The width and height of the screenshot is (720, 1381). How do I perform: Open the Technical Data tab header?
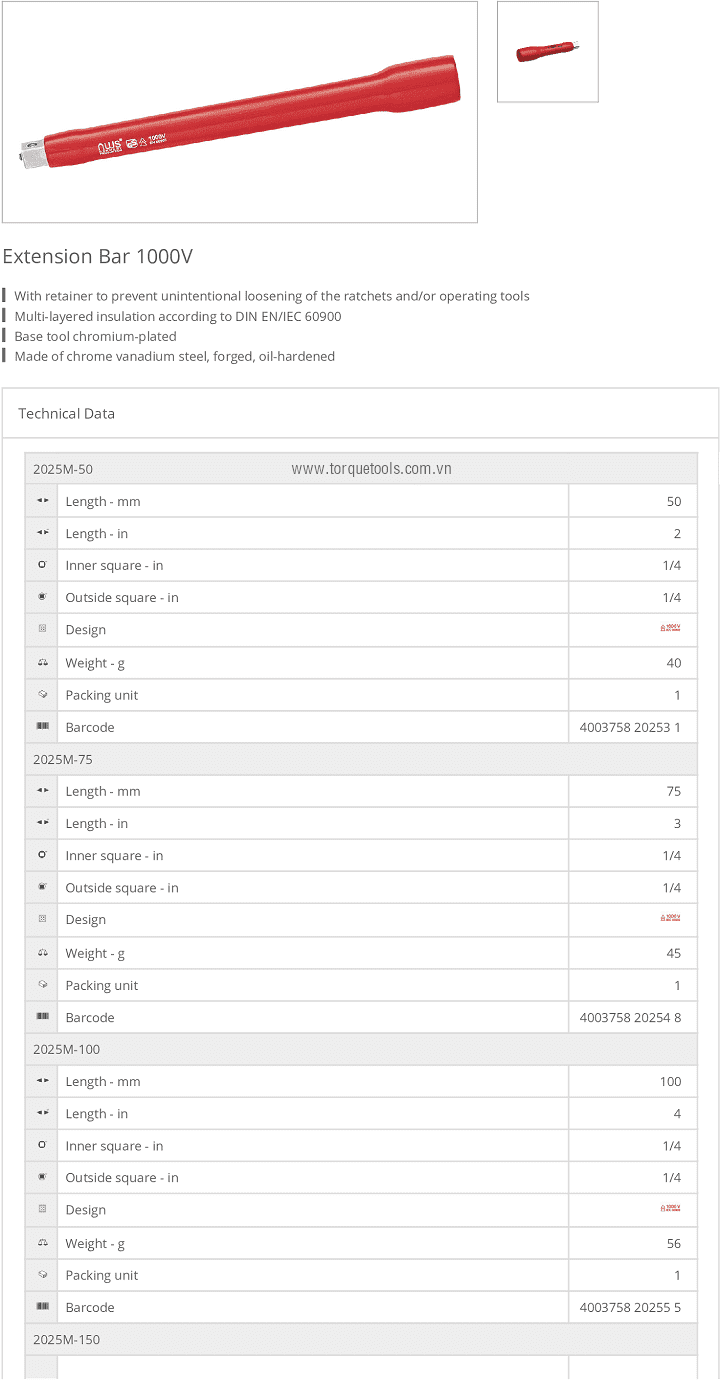pyautogui.click(x=66, y=413)
